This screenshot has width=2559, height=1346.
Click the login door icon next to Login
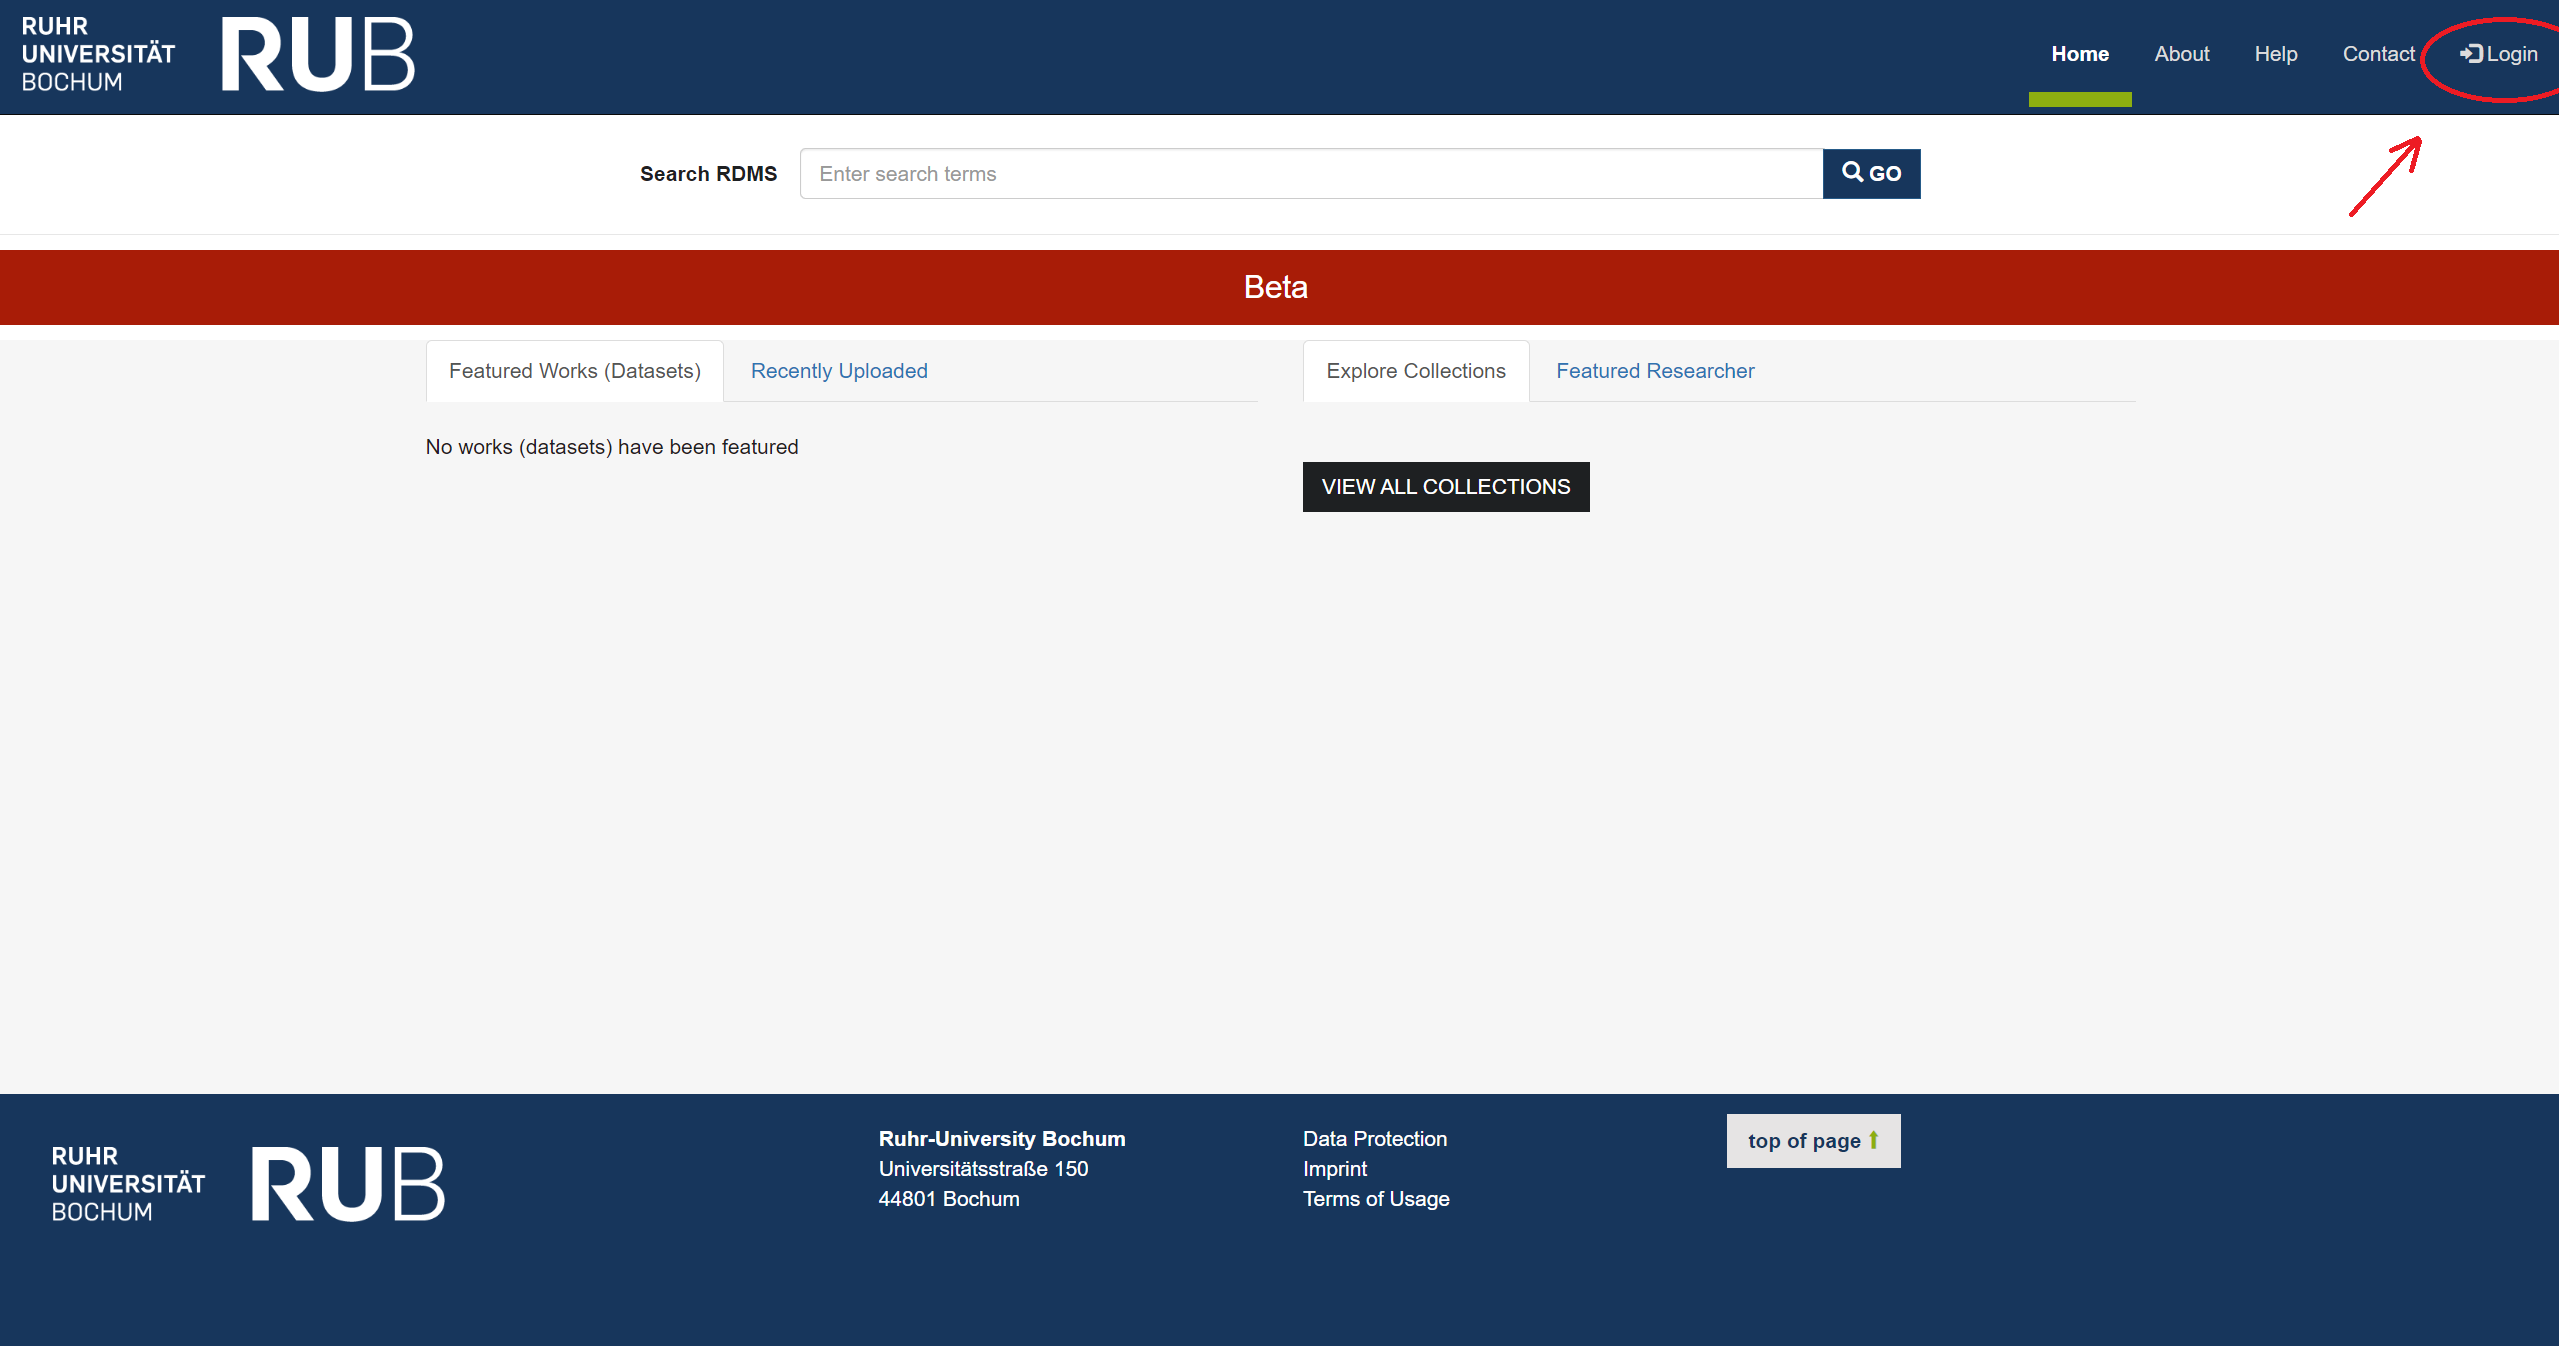pos(2471,52)
